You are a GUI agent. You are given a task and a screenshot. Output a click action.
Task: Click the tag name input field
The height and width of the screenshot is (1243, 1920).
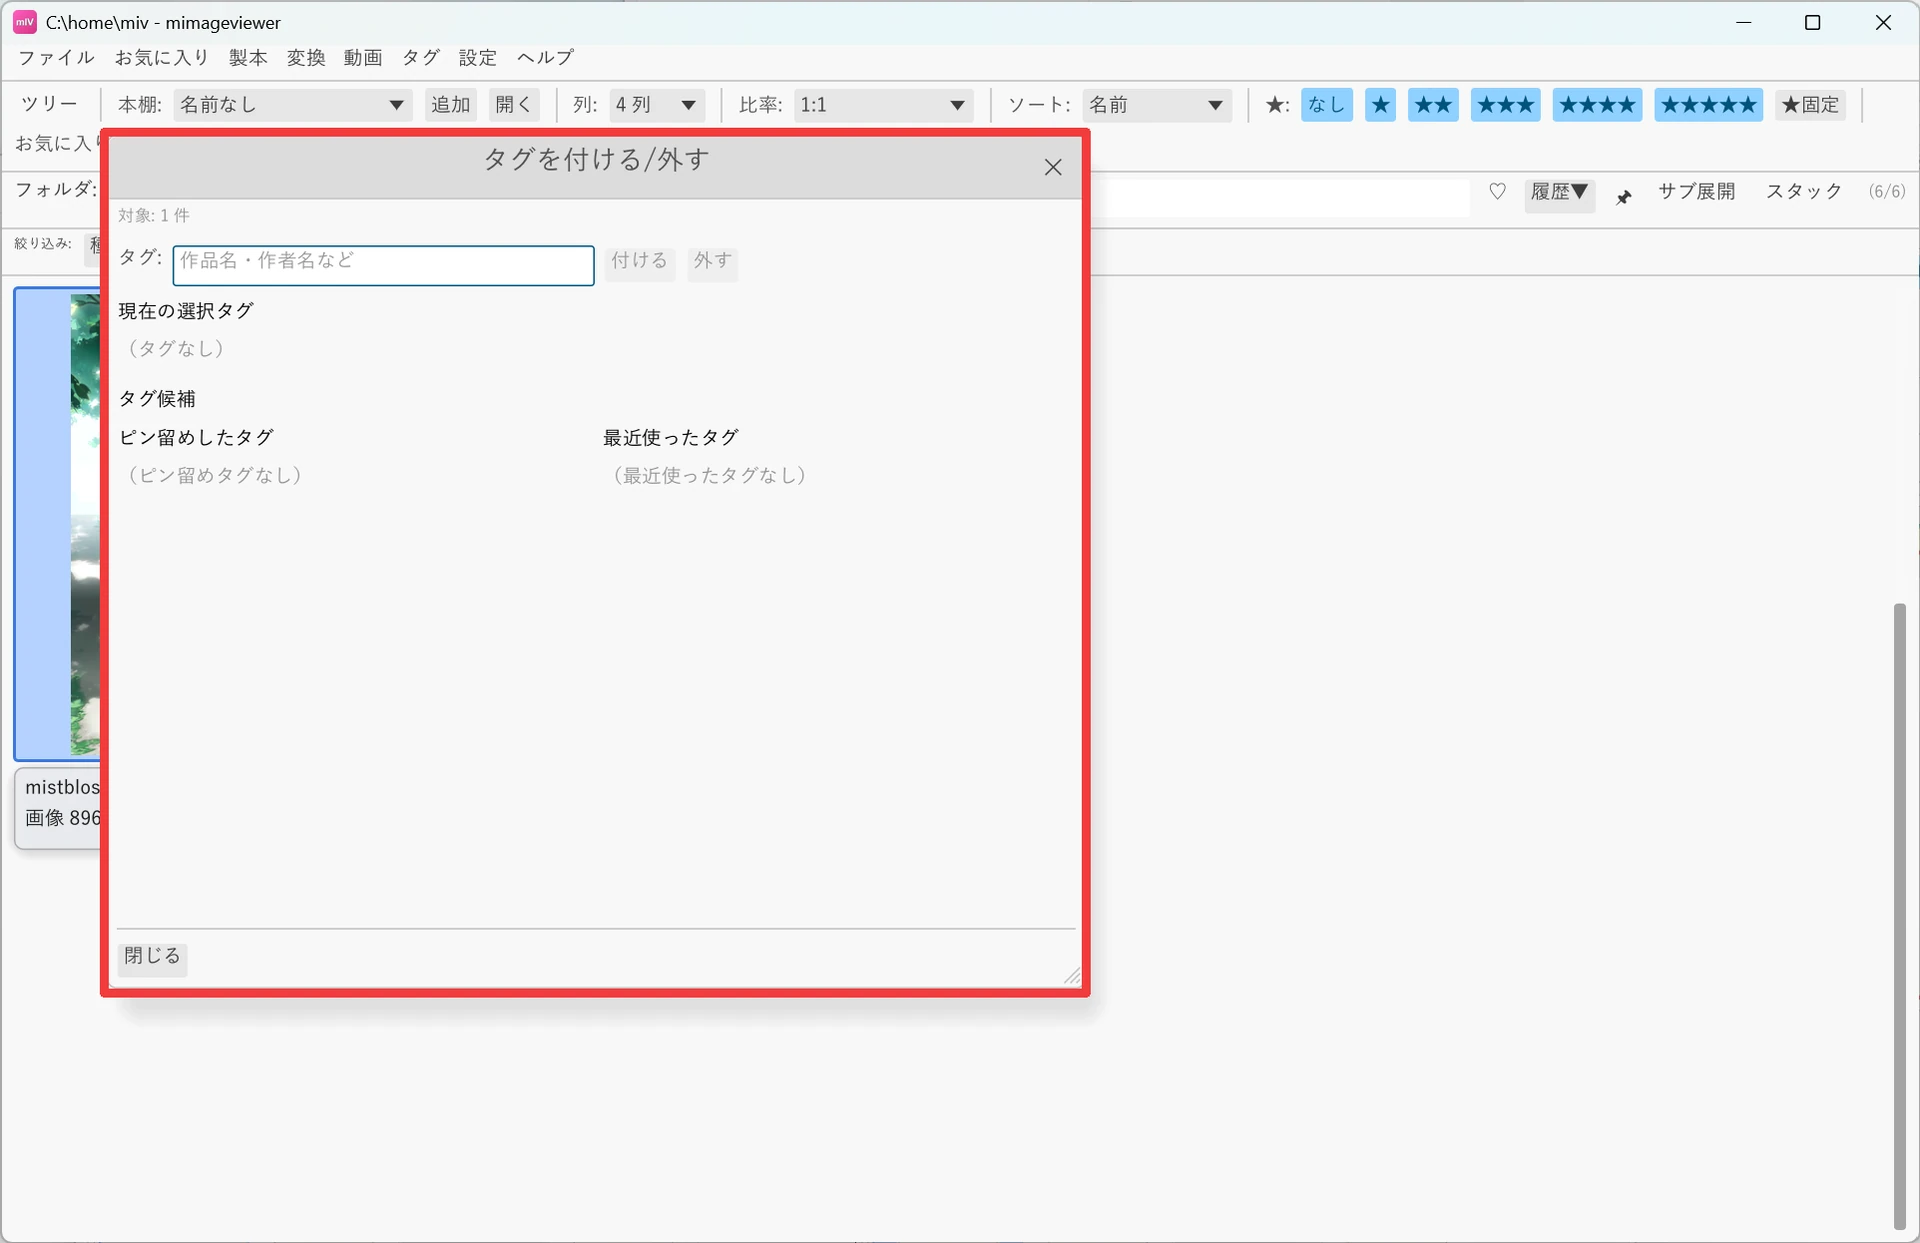tap(383, 265)
